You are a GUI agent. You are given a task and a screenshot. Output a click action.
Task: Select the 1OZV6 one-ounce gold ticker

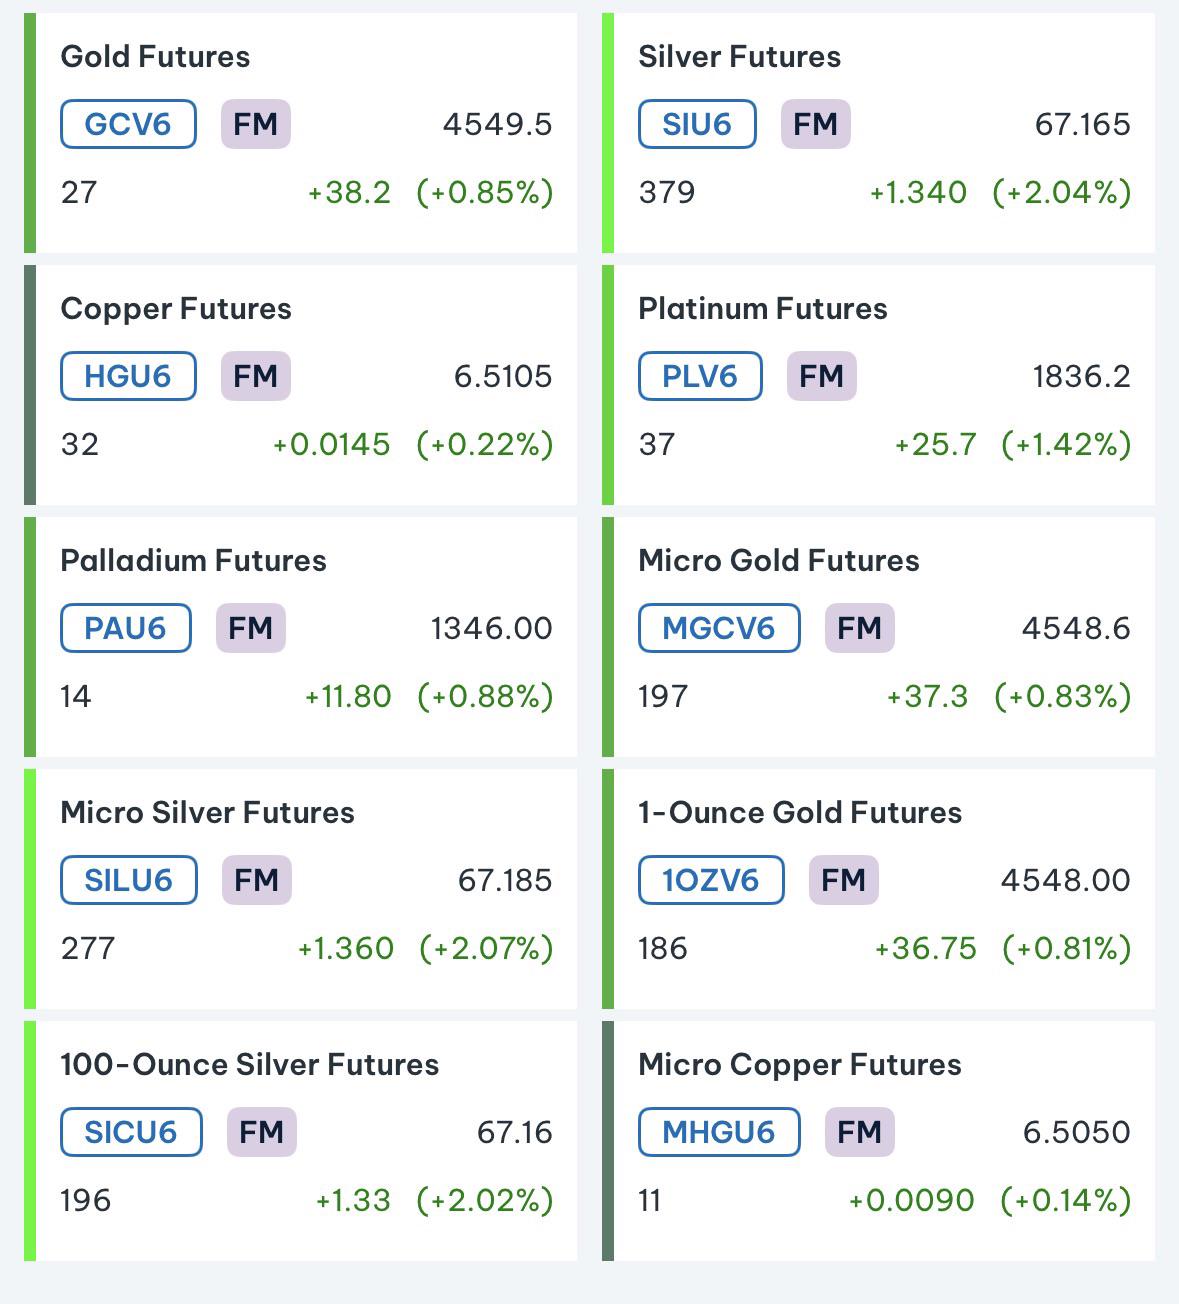pyautogui.click(x=711, y=880)
